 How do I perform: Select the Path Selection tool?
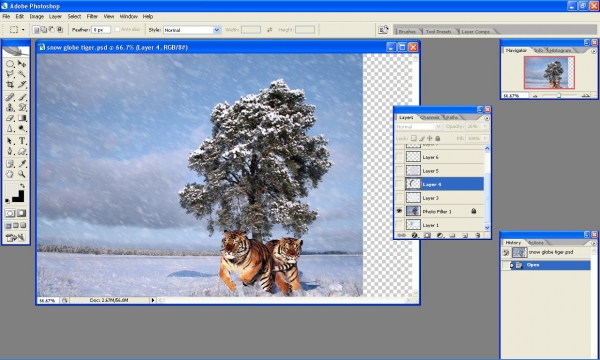click(x=10, y=141)
